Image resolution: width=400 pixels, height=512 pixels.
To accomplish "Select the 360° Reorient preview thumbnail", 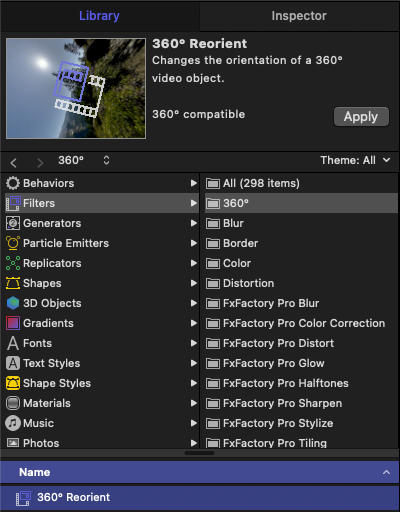I will (x=76, y=88).
